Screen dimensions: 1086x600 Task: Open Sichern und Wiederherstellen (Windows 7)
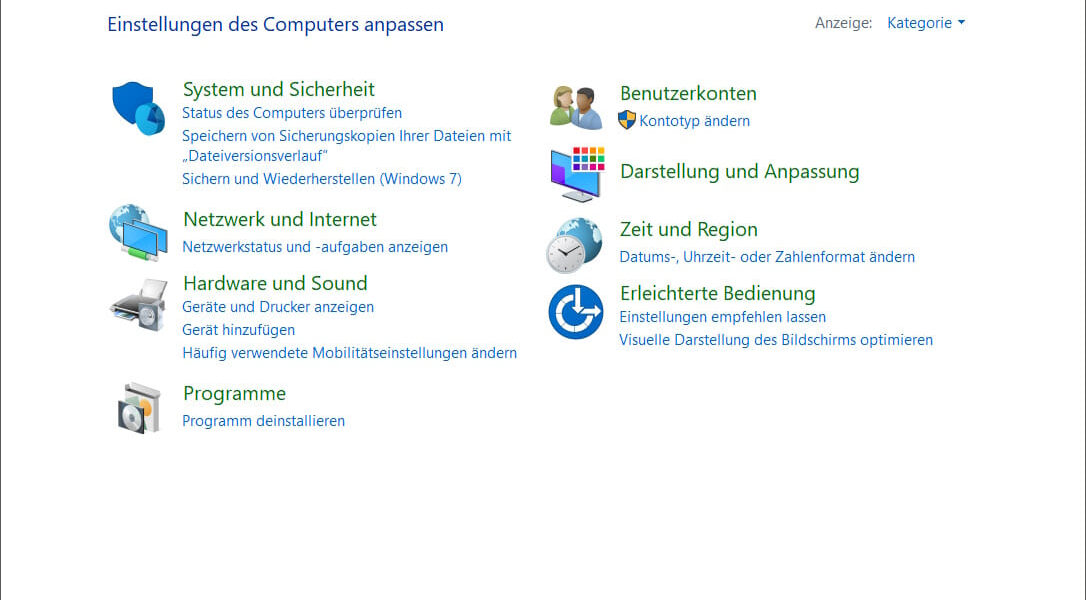point(322,179)
